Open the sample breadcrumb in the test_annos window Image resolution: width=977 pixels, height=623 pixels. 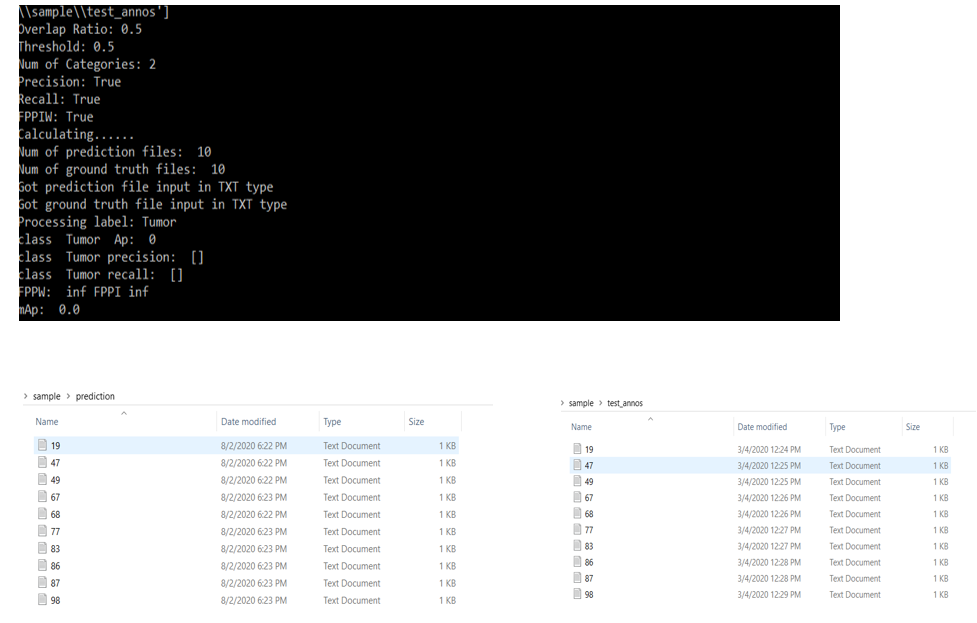[x=579, y=402]
